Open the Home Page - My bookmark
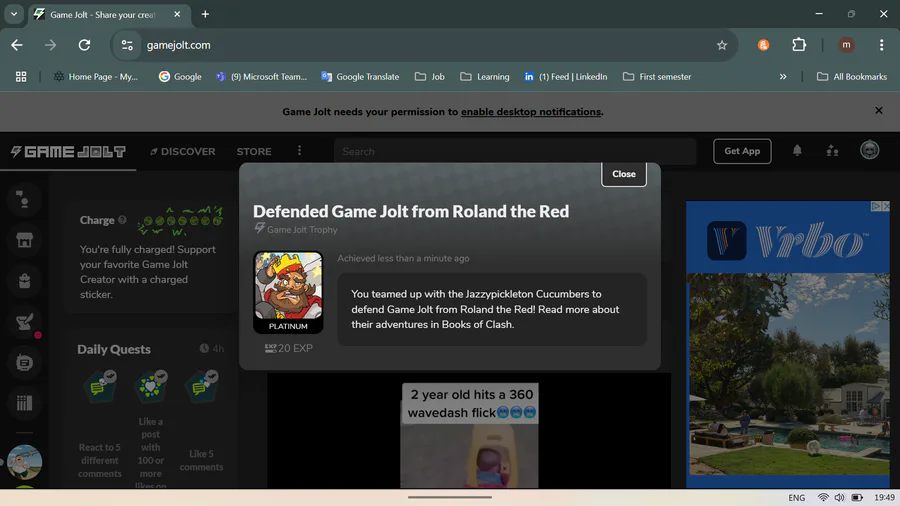 click(x=95, y=76)
